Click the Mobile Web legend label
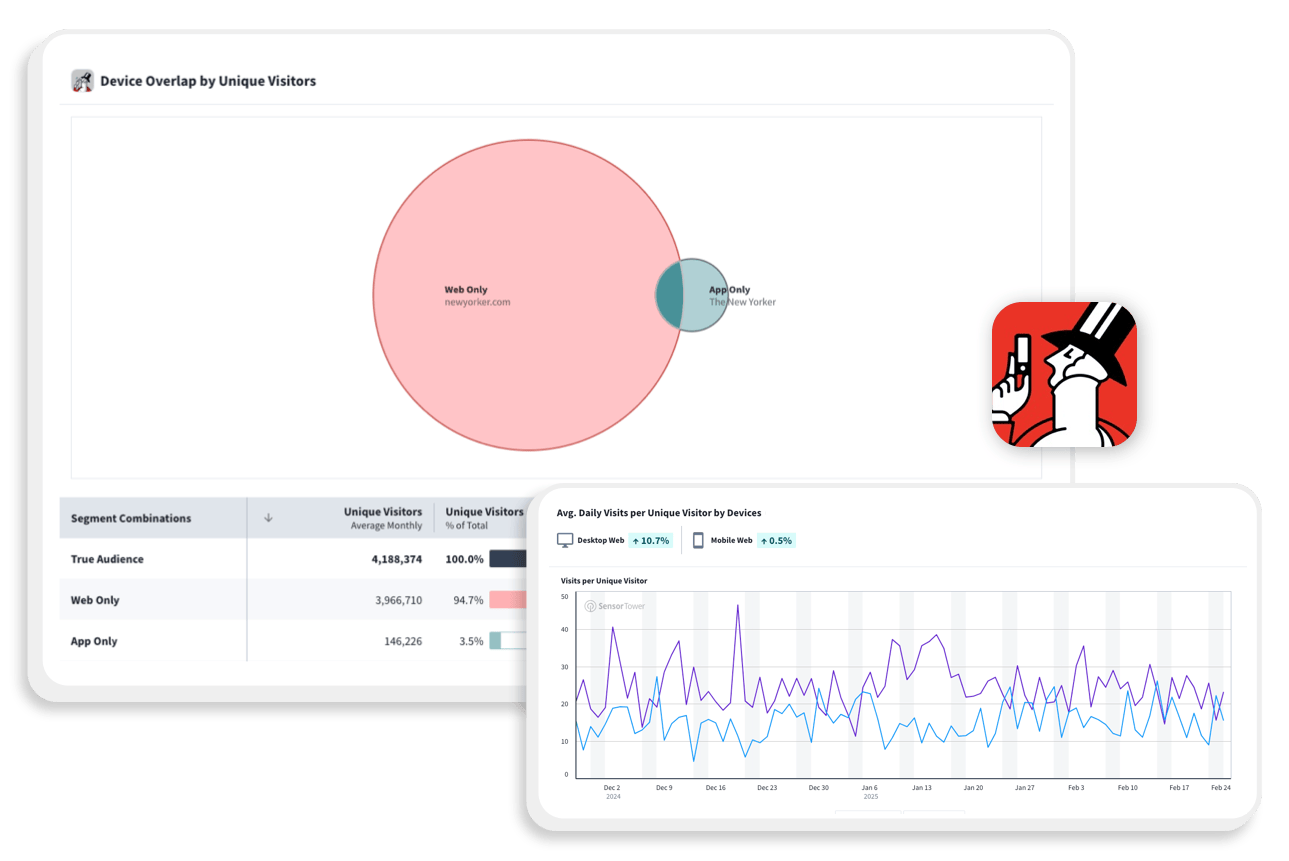The width and height of the screenshot is (1289, 861). tap(731, 540)
